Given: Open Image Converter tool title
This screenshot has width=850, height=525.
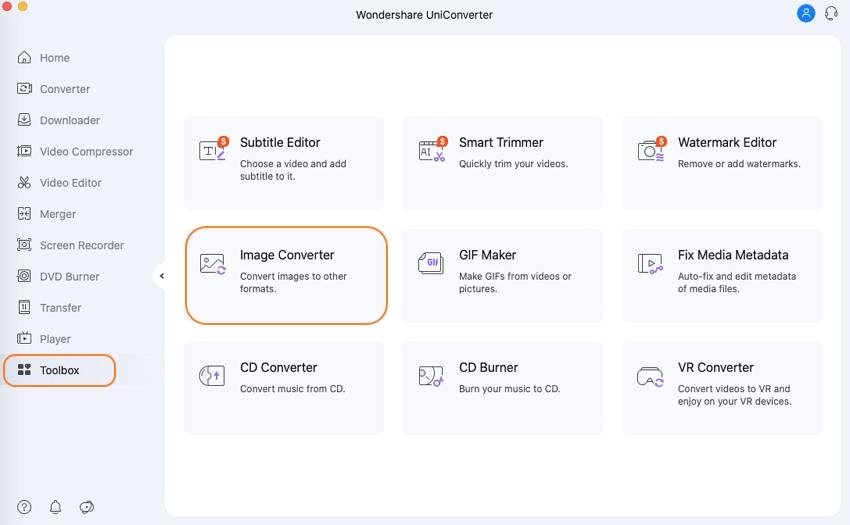Looking at the screenshot, I should point(287,255).
